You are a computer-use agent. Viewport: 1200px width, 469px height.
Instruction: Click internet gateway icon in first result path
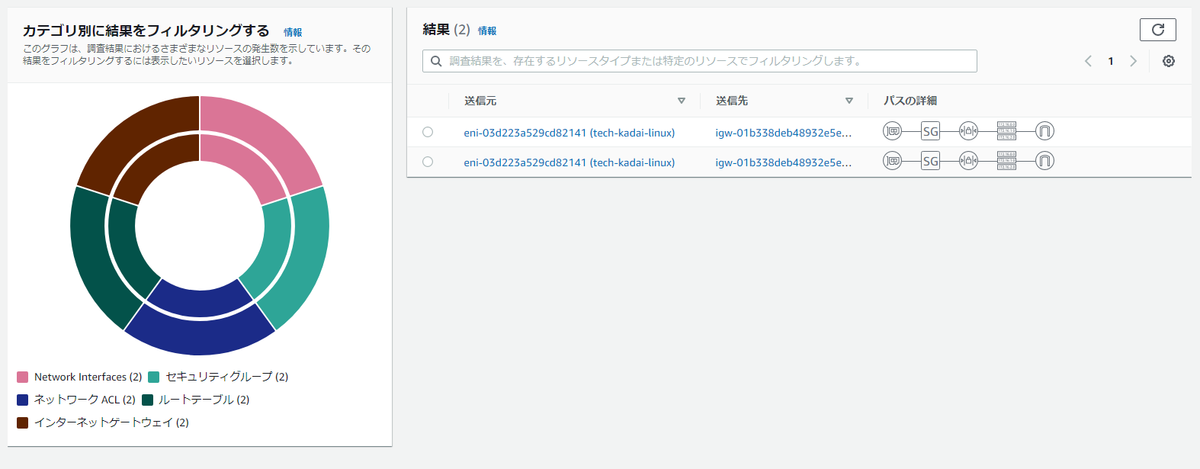point(1045,131)
